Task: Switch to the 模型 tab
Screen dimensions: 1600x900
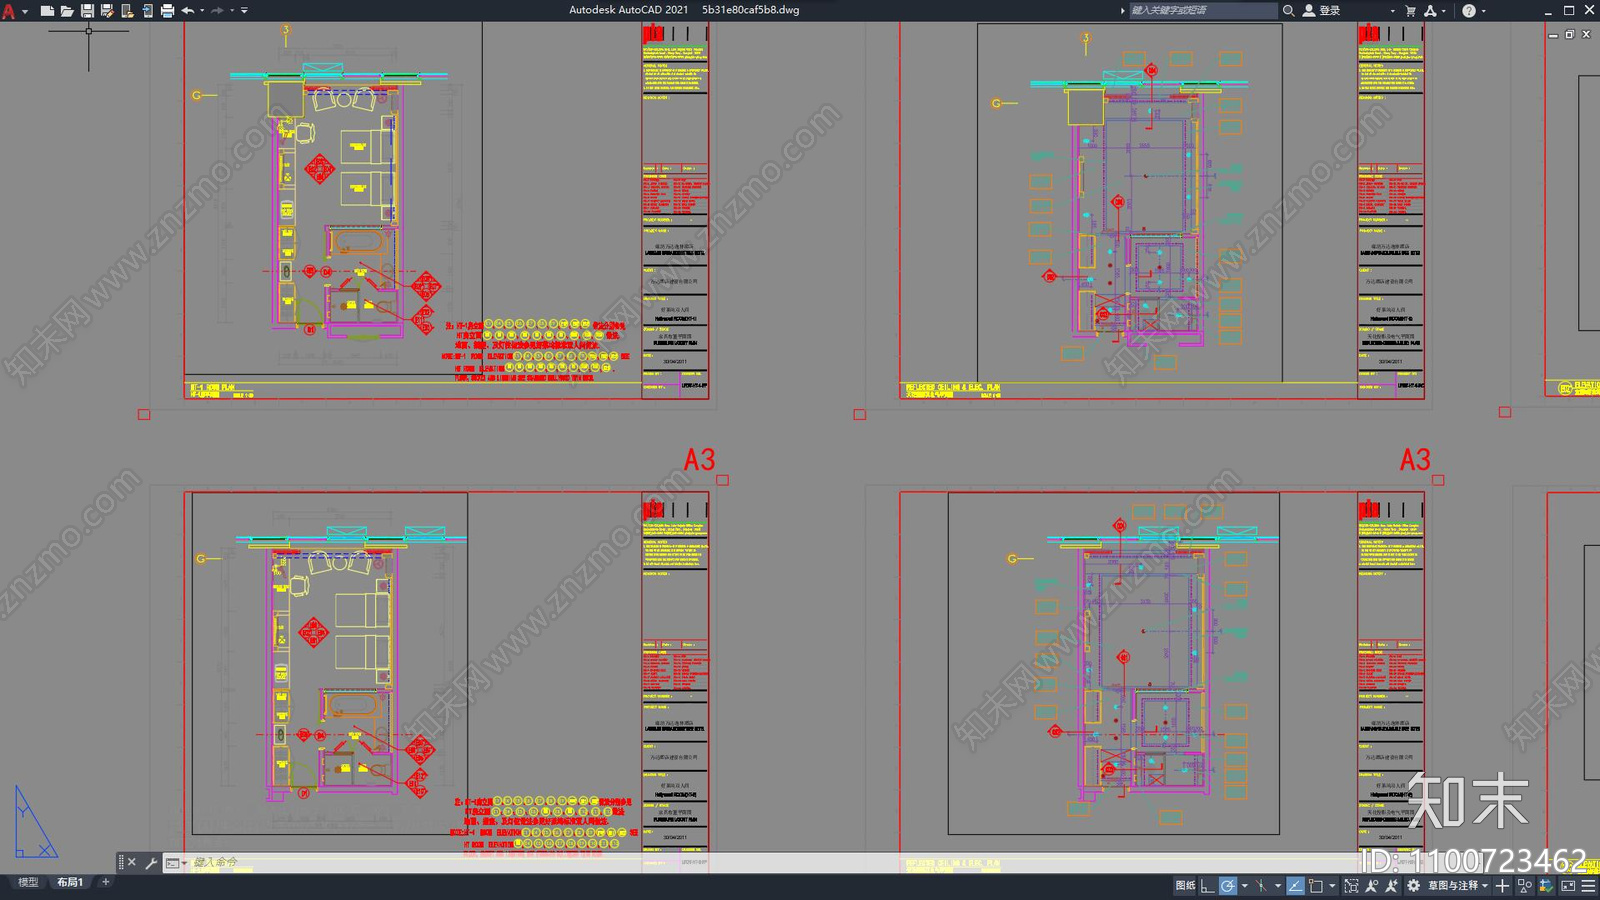Action: (28, 882)
